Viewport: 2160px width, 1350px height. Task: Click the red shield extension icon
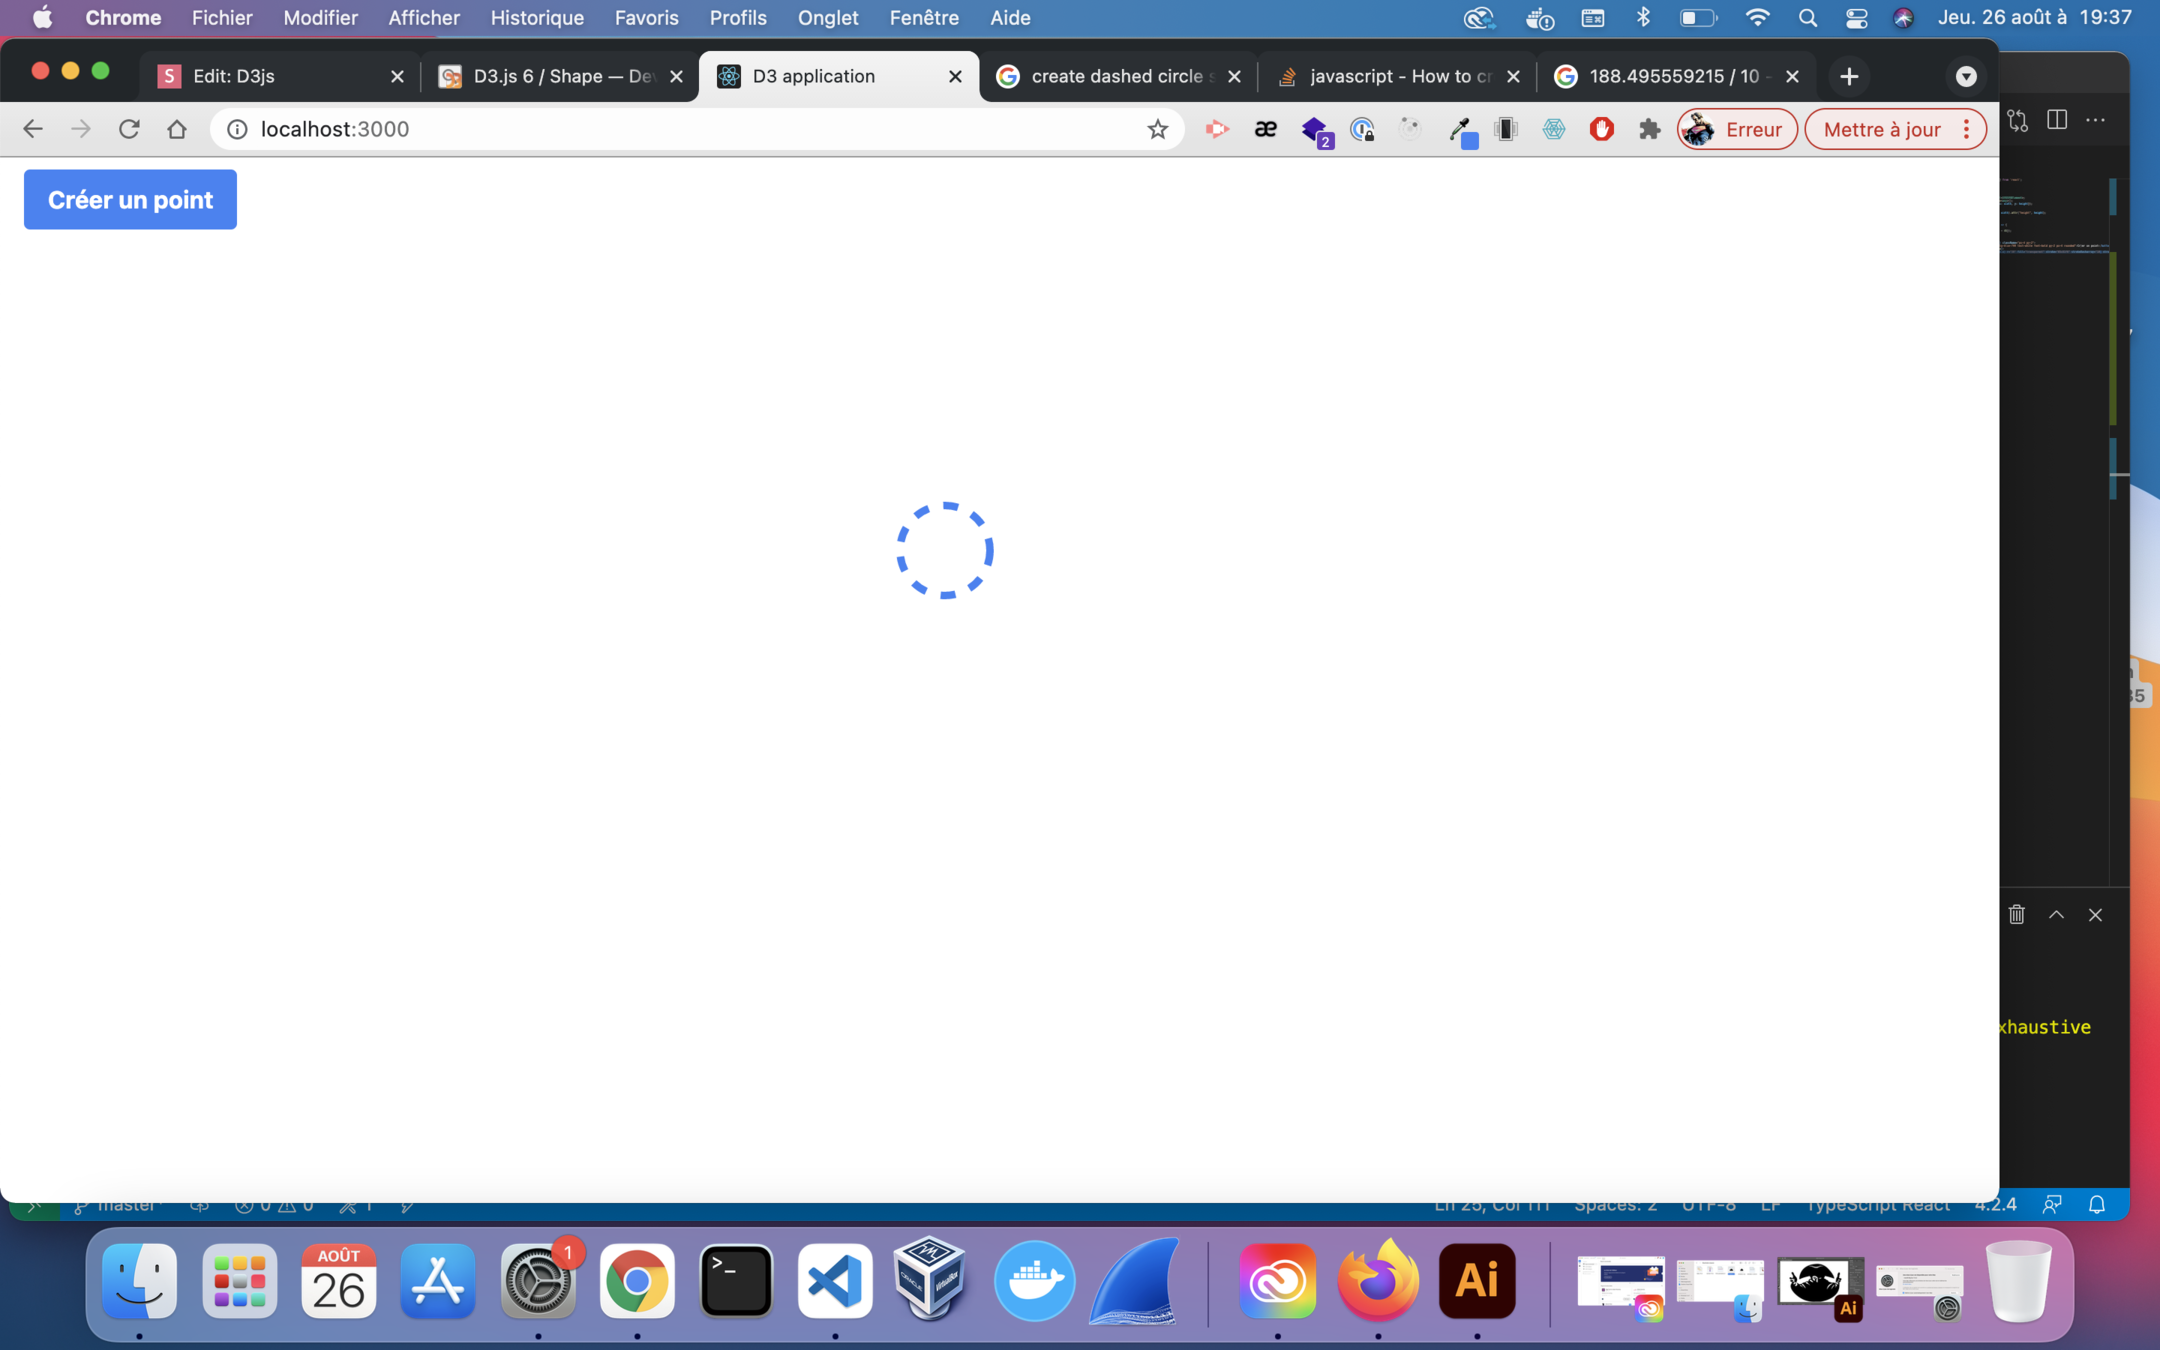[1601, 129]
